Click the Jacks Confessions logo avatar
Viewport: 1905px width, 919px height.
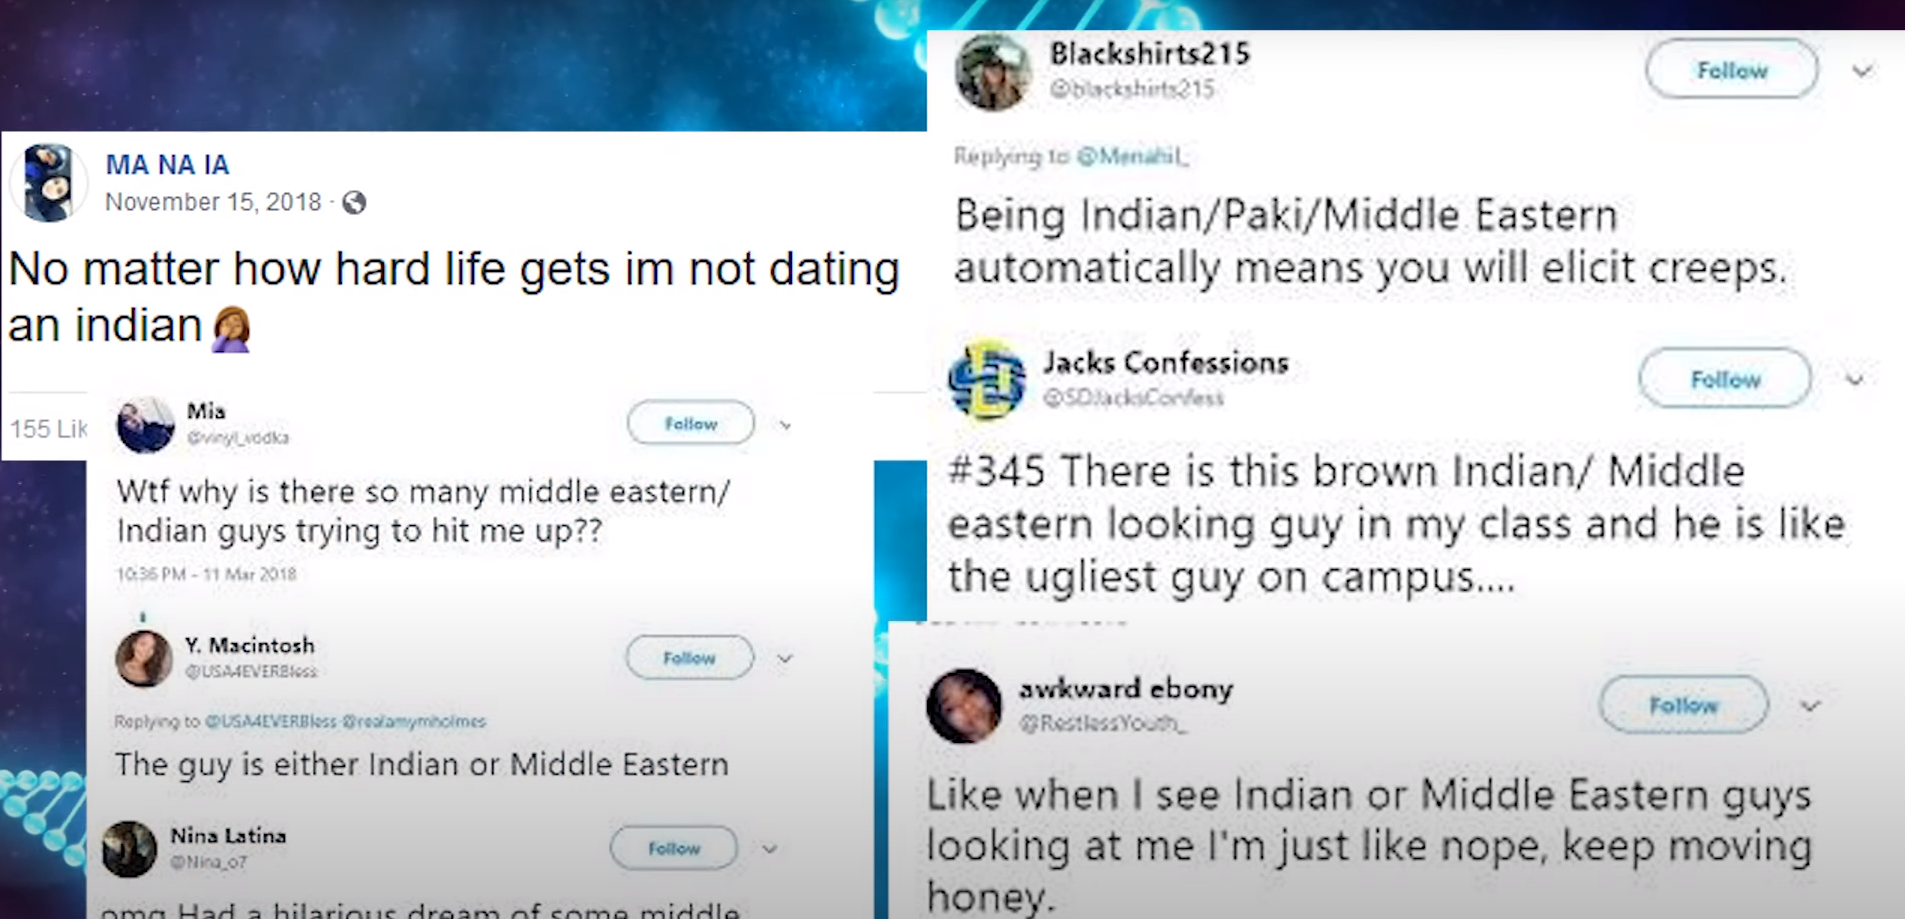point(987,380)
